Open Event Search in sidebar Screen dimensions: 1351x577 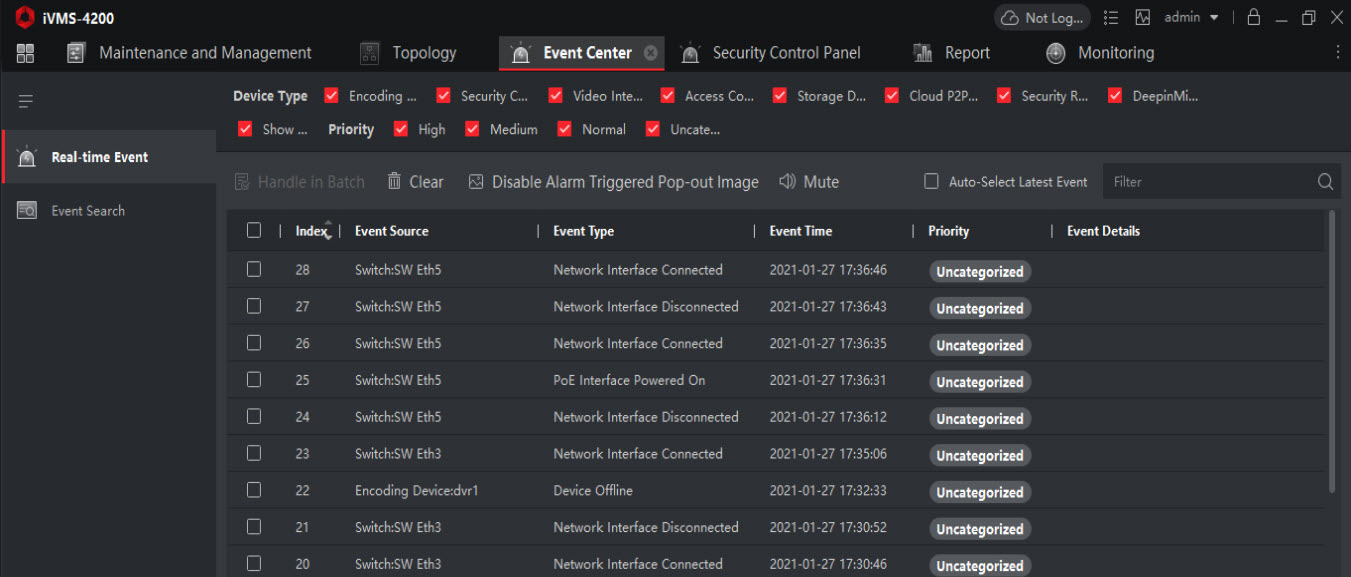point(88,211)
